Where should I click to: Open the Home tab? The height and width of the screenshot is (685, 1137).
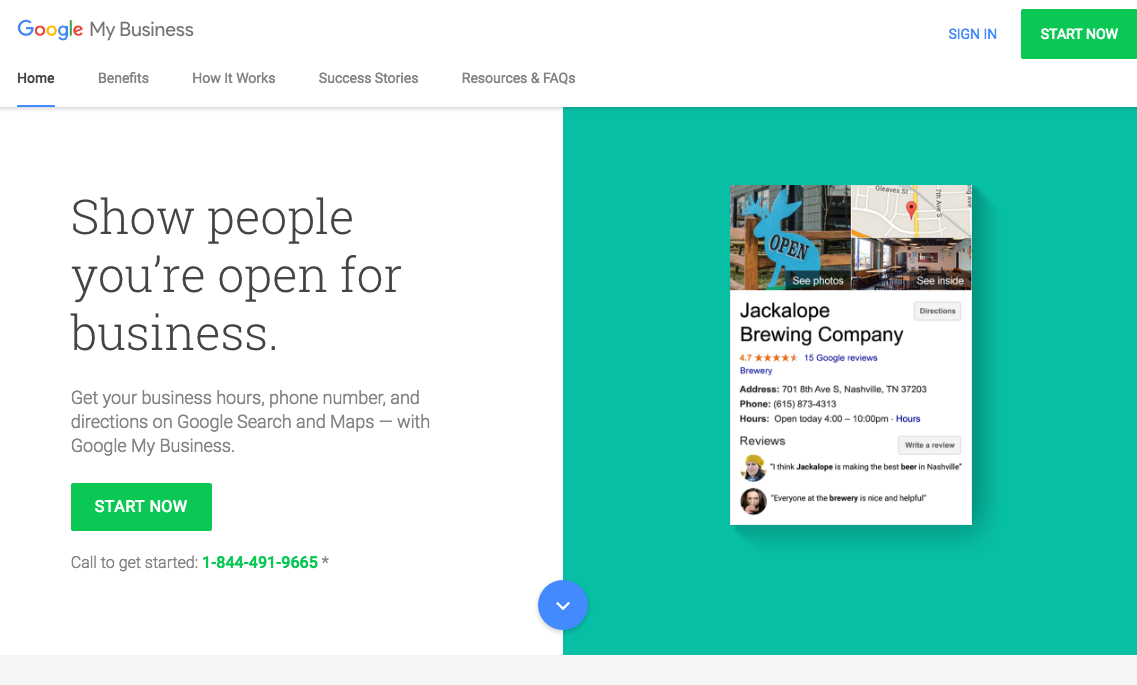(36, 78)
